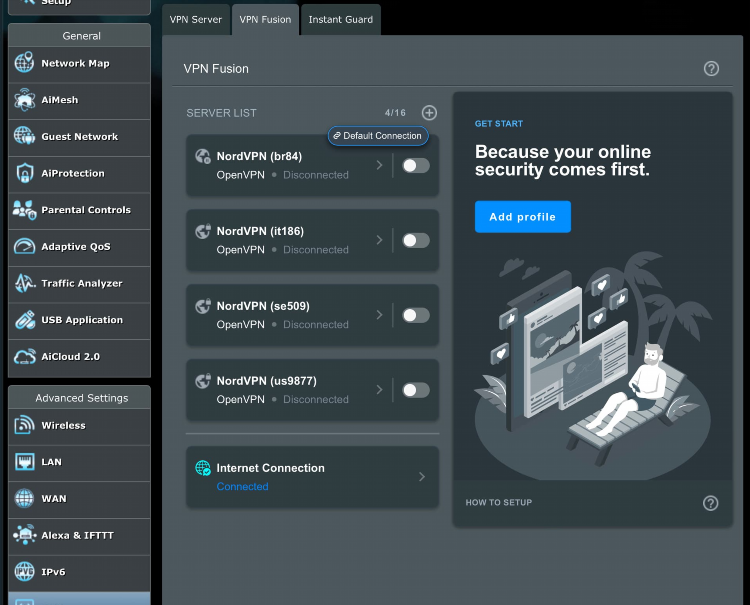Click the NordVPN (se509) globe icon
Image resolution: width=750 pixels, height=605 pixels.
click(x=203, y=306)
